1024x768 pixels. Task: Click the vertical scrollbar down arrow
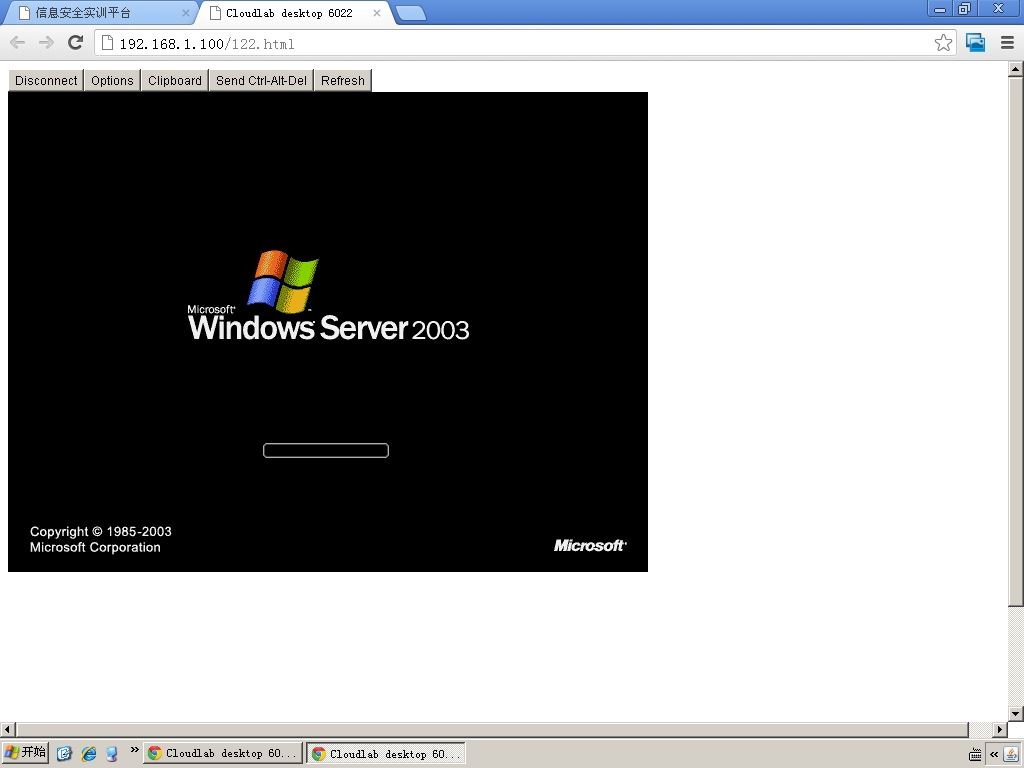click(x=1016, y=713)
